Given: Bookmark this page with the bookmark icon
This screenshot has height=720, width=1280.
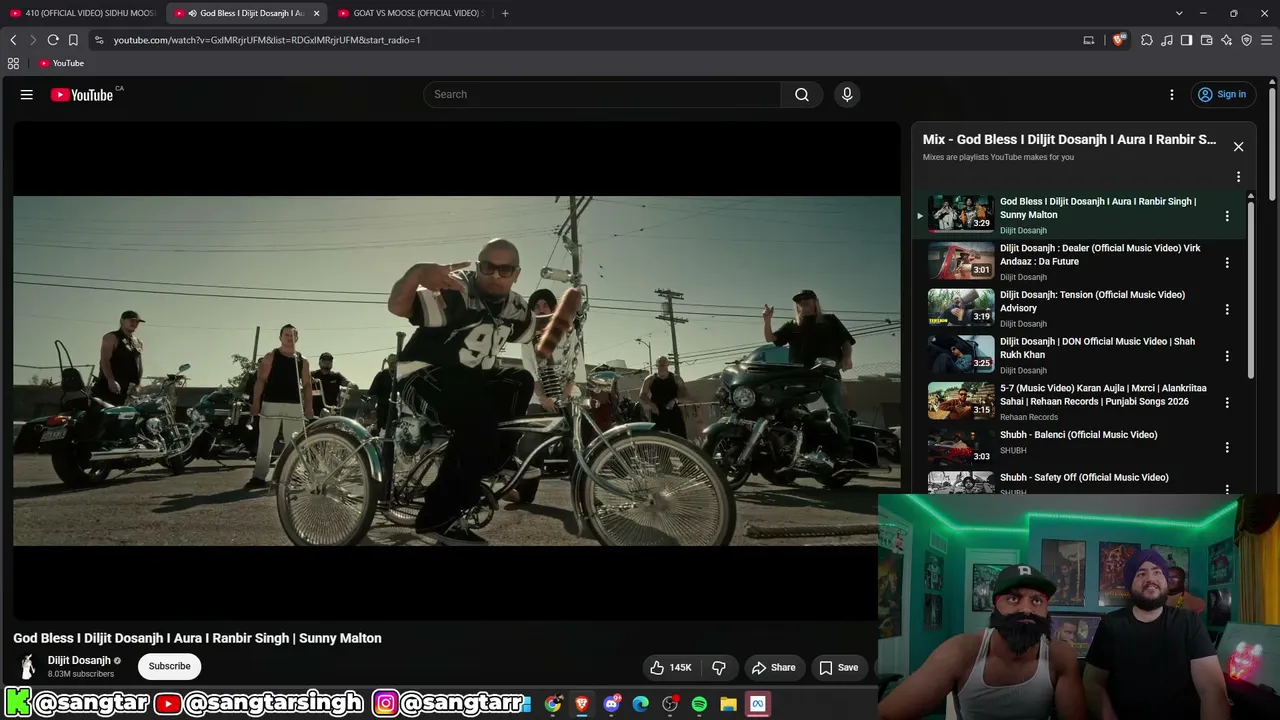Looking at the screenshot, I should (x=73, y=40).
